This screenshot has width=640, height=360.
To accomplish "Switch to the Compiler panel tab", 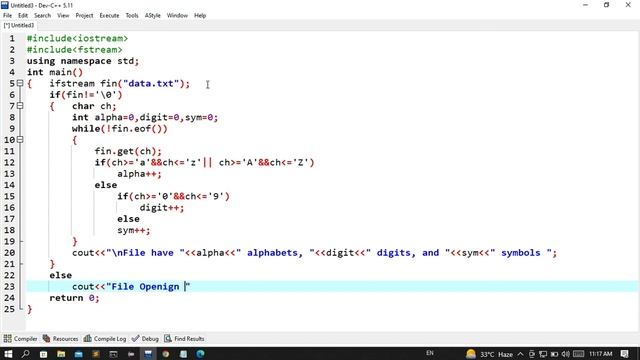I will [20, 339].
